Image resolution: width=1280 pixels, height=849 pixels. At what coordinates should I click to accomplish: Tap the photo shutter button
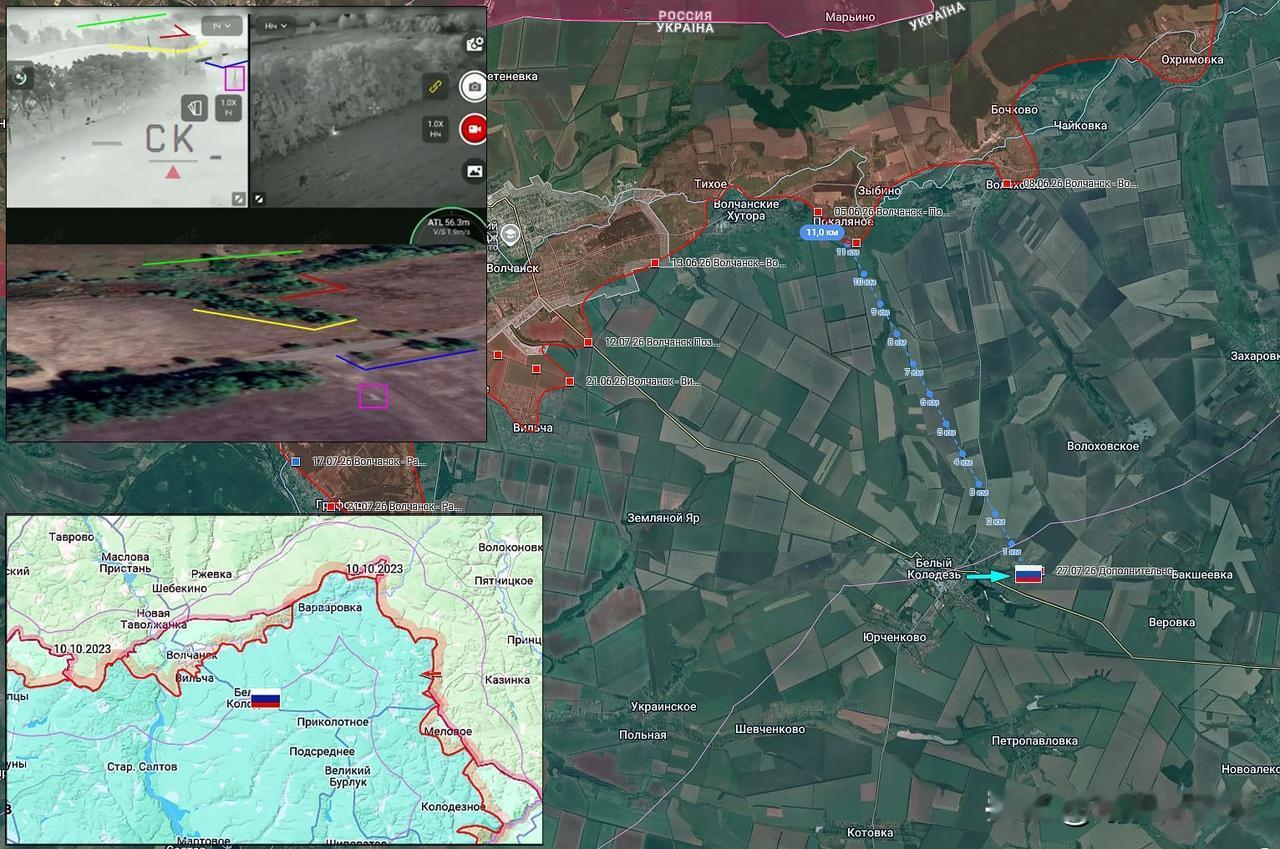pos(473,87)
